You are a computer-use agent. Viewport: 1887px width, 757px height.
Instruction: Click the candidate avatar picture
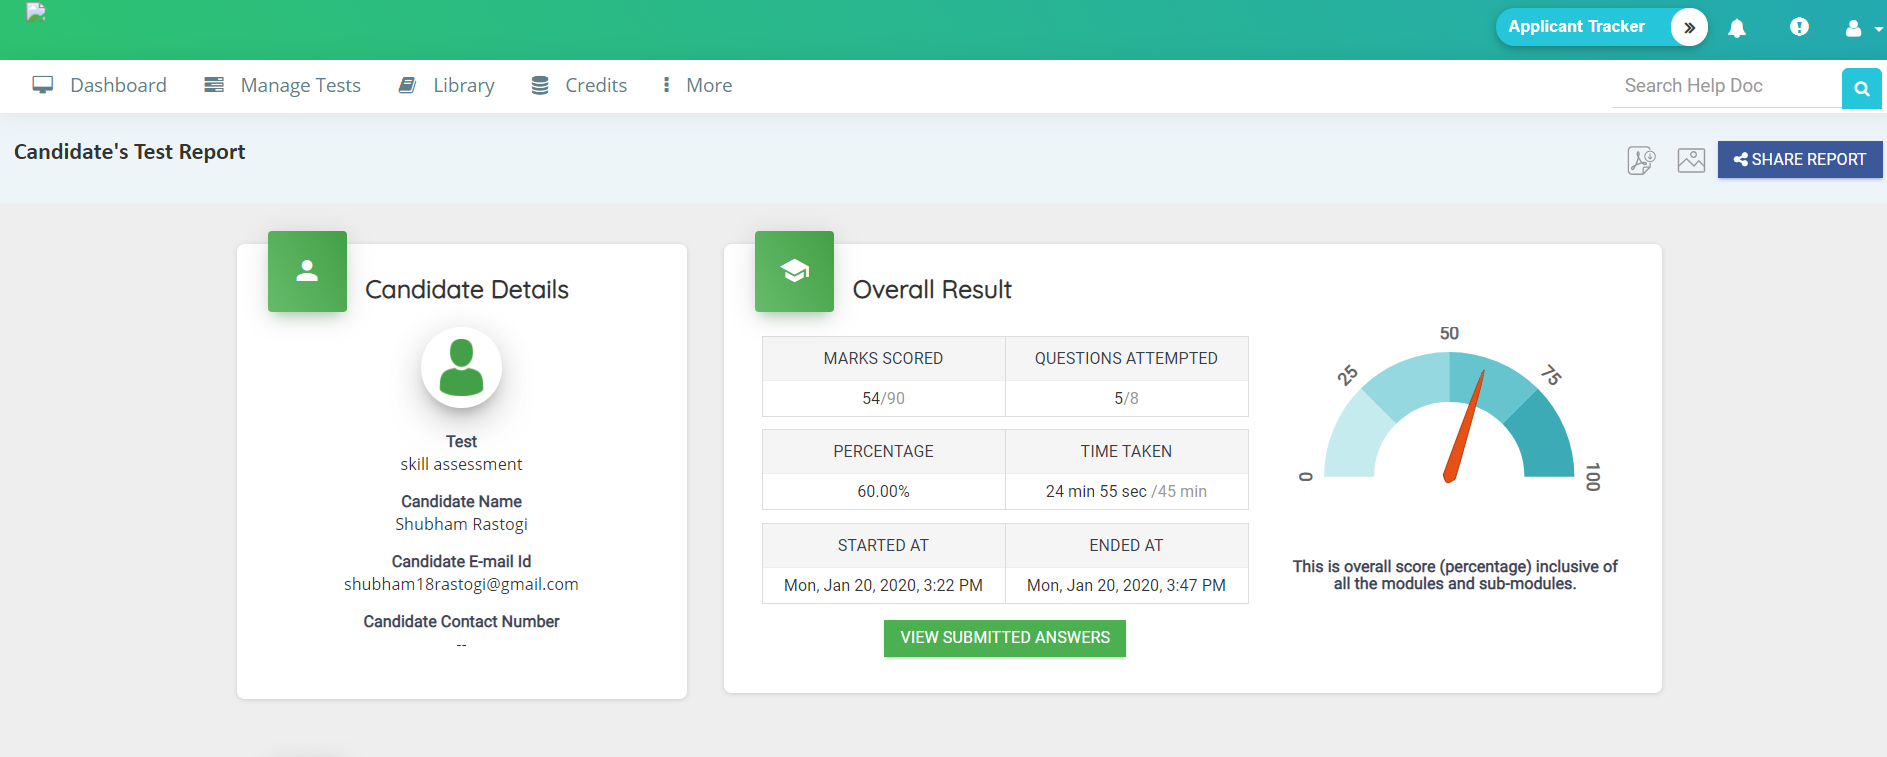461,368
